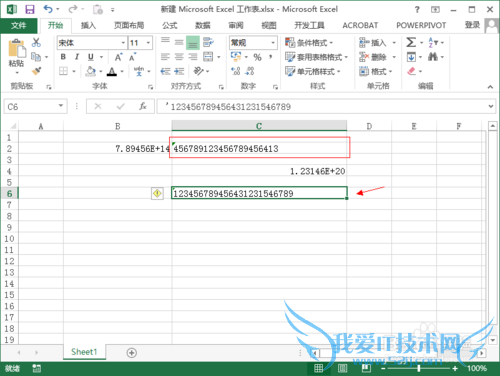Image resolution: width=500 pixels, height=376 pixels.
Task: Align cell text to the right
Action: click(x=193, y=57)
